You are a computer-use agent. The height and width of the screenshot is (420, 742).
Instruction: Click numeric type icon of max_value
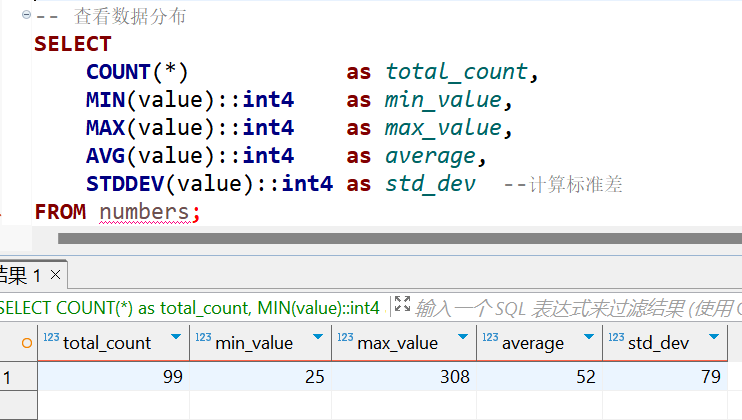click(345, 337)
